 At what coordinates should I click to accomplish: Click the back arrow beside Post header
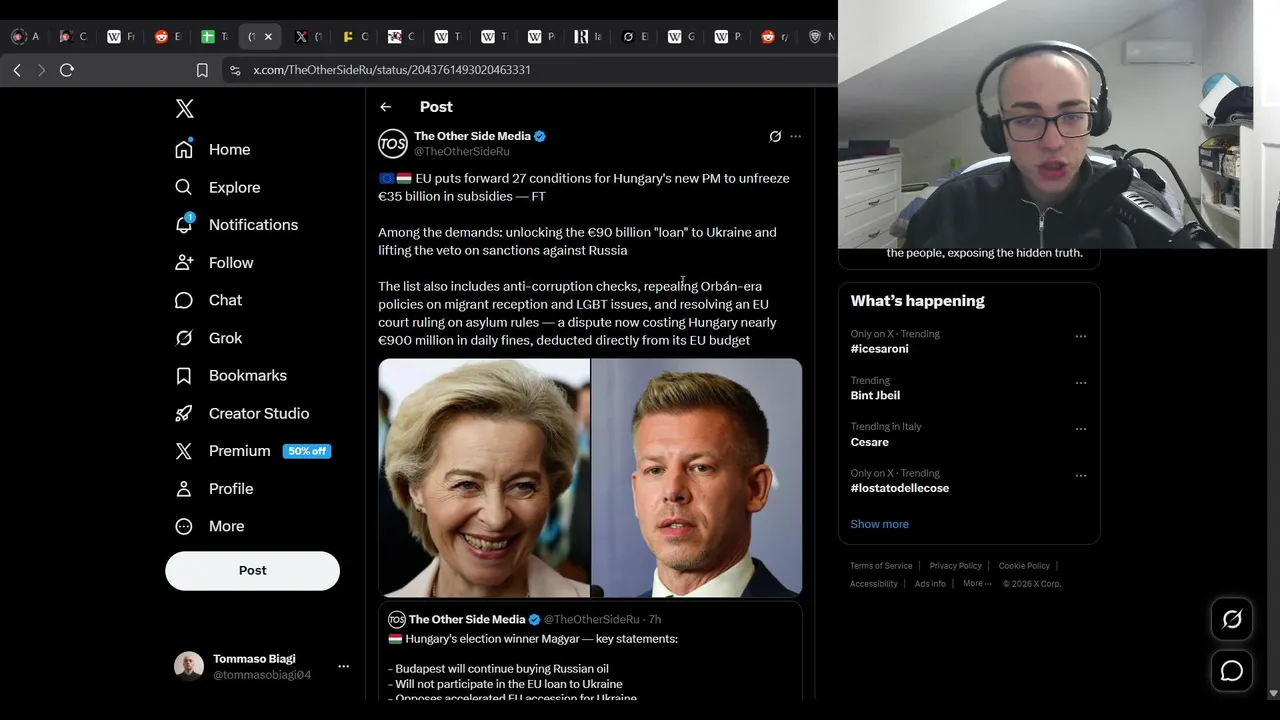tap(386, 107)
